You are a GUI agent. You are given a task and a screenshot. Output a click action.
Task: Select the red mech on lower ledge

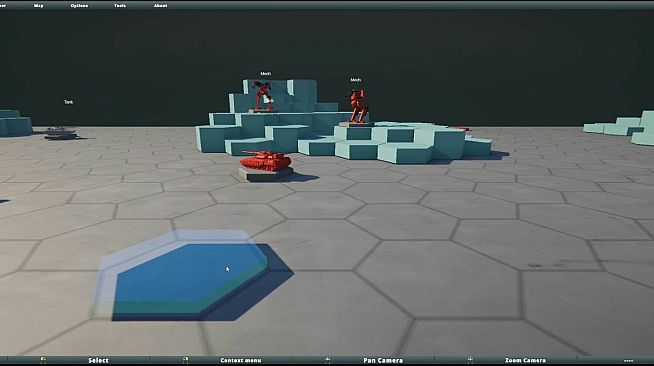click(358, 106)
